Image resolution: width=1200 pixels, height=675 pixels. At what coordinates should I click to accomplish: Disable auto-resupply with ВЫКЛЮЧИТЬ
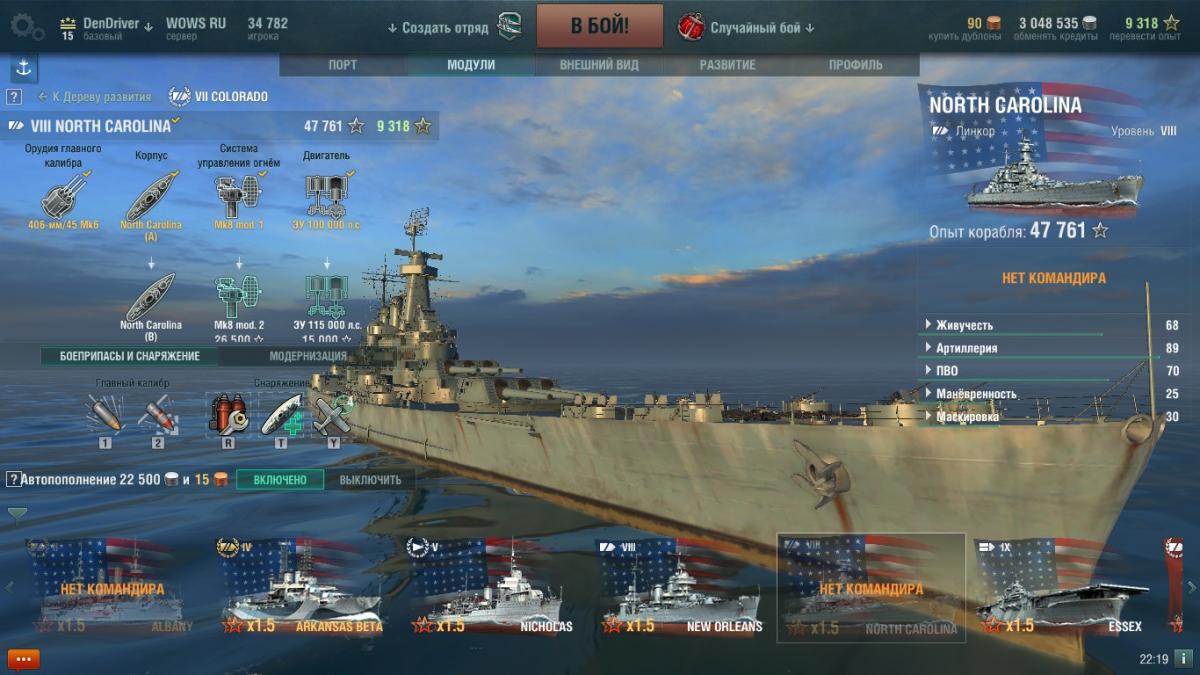[x=370, y=480]
